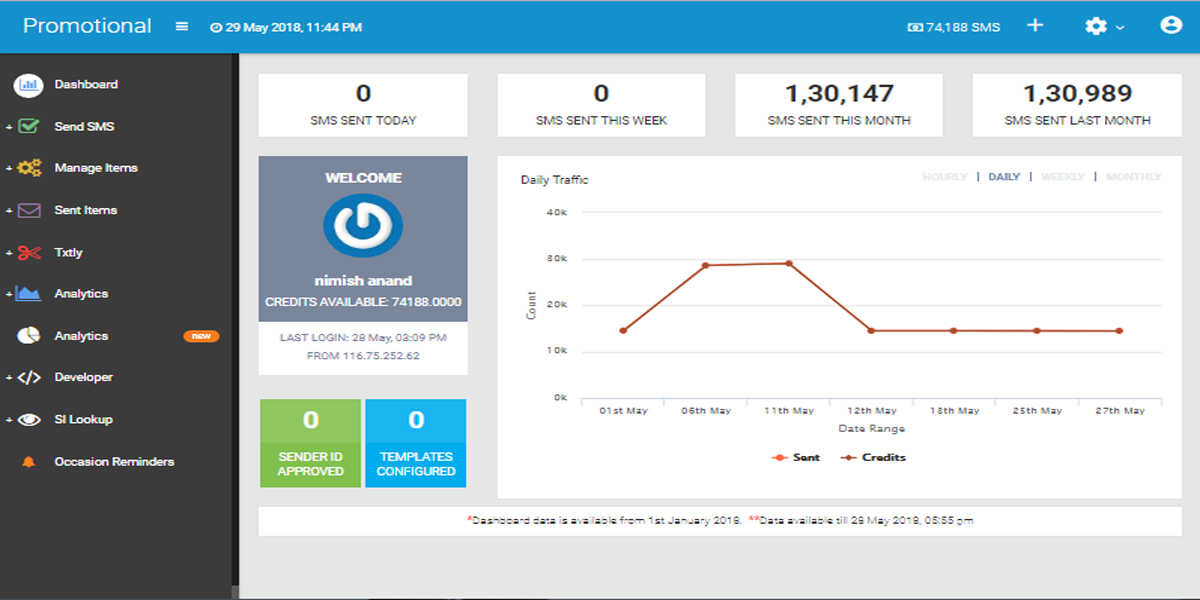Click the SI Lookup eye icon
Viewport: 1200px width, 600px height.
[x=28, y=420]
